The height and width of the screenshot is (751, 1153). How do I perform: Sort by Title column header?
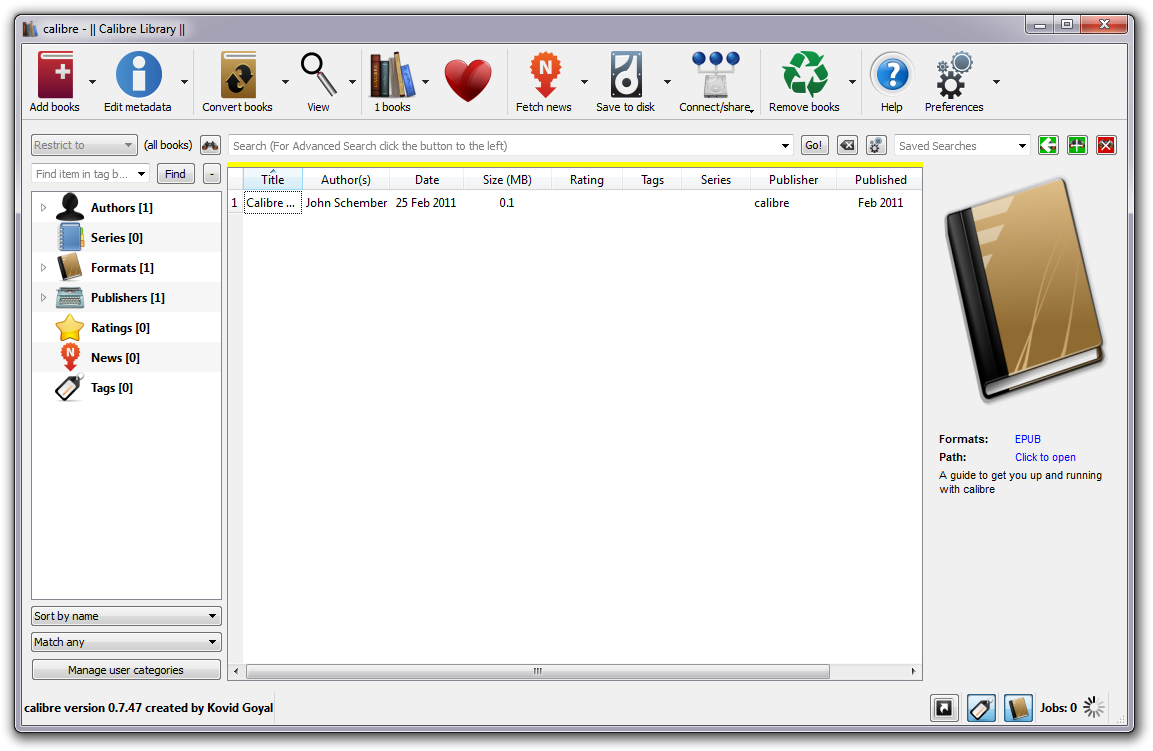coord(273,179)
